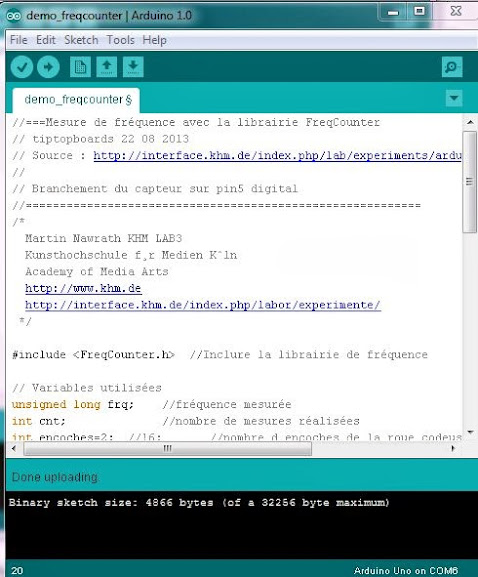
Task: Open the Serial Monitor magnifier icon
Action: (452, 67)
